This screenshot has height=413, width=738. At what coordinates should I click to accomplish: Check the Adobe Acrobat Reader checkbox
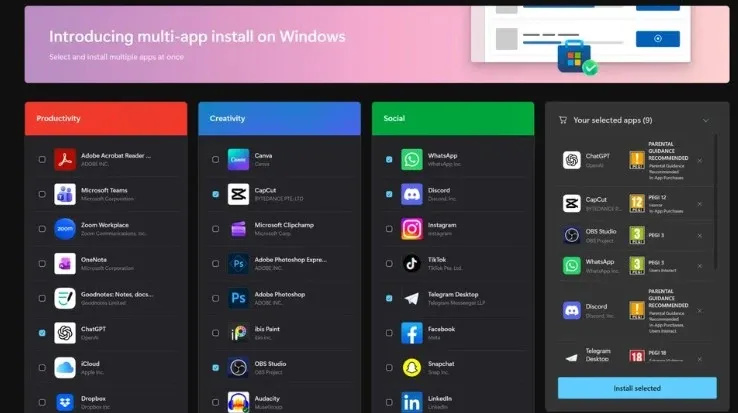(x=42, y=160)
